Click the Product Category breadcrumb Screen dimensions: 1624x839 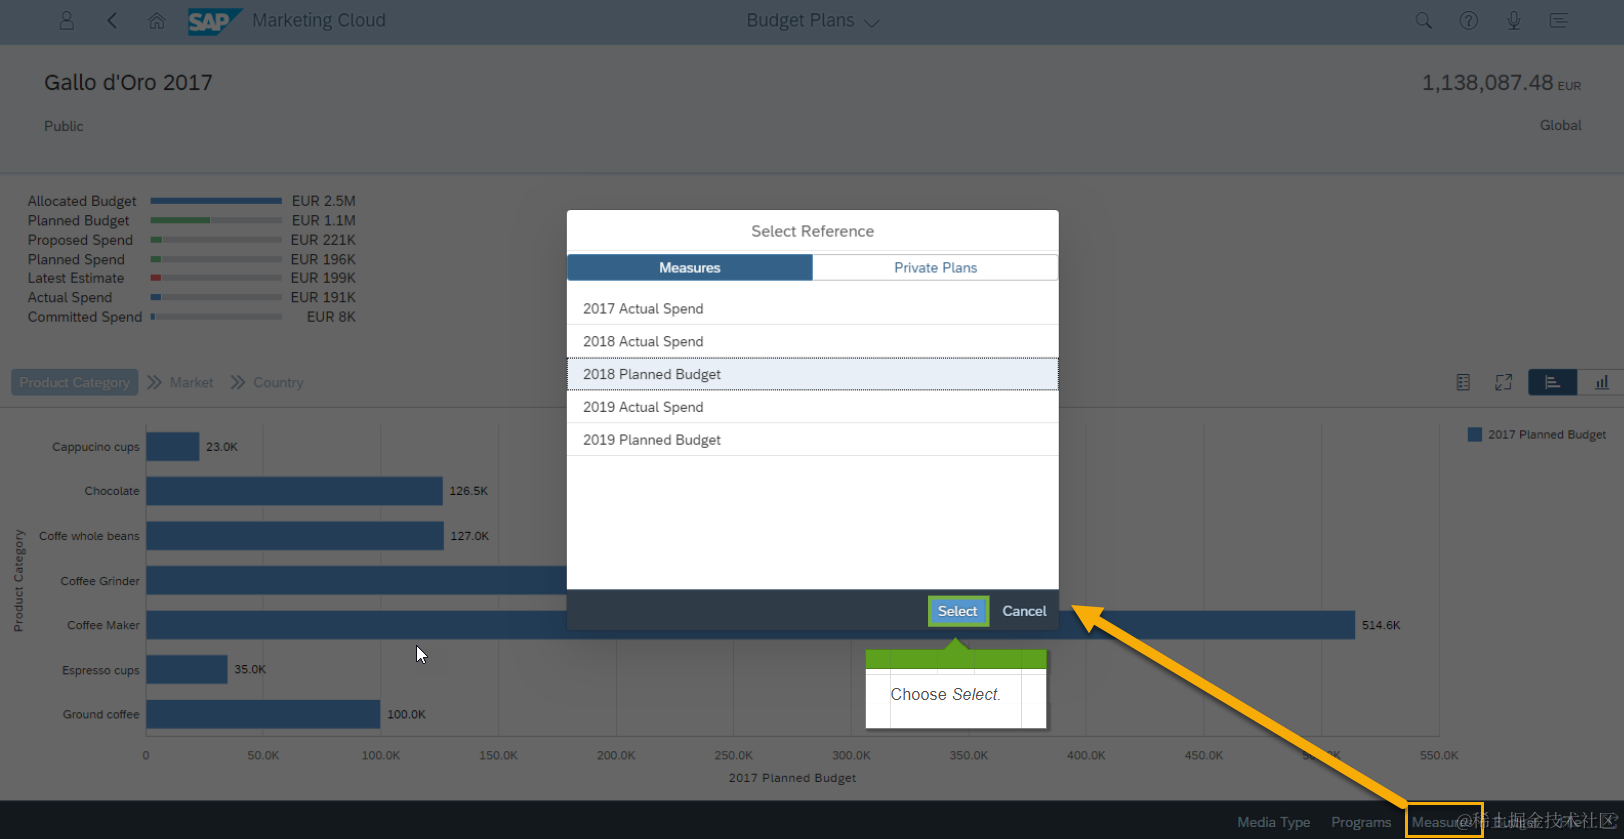[74, 382]
